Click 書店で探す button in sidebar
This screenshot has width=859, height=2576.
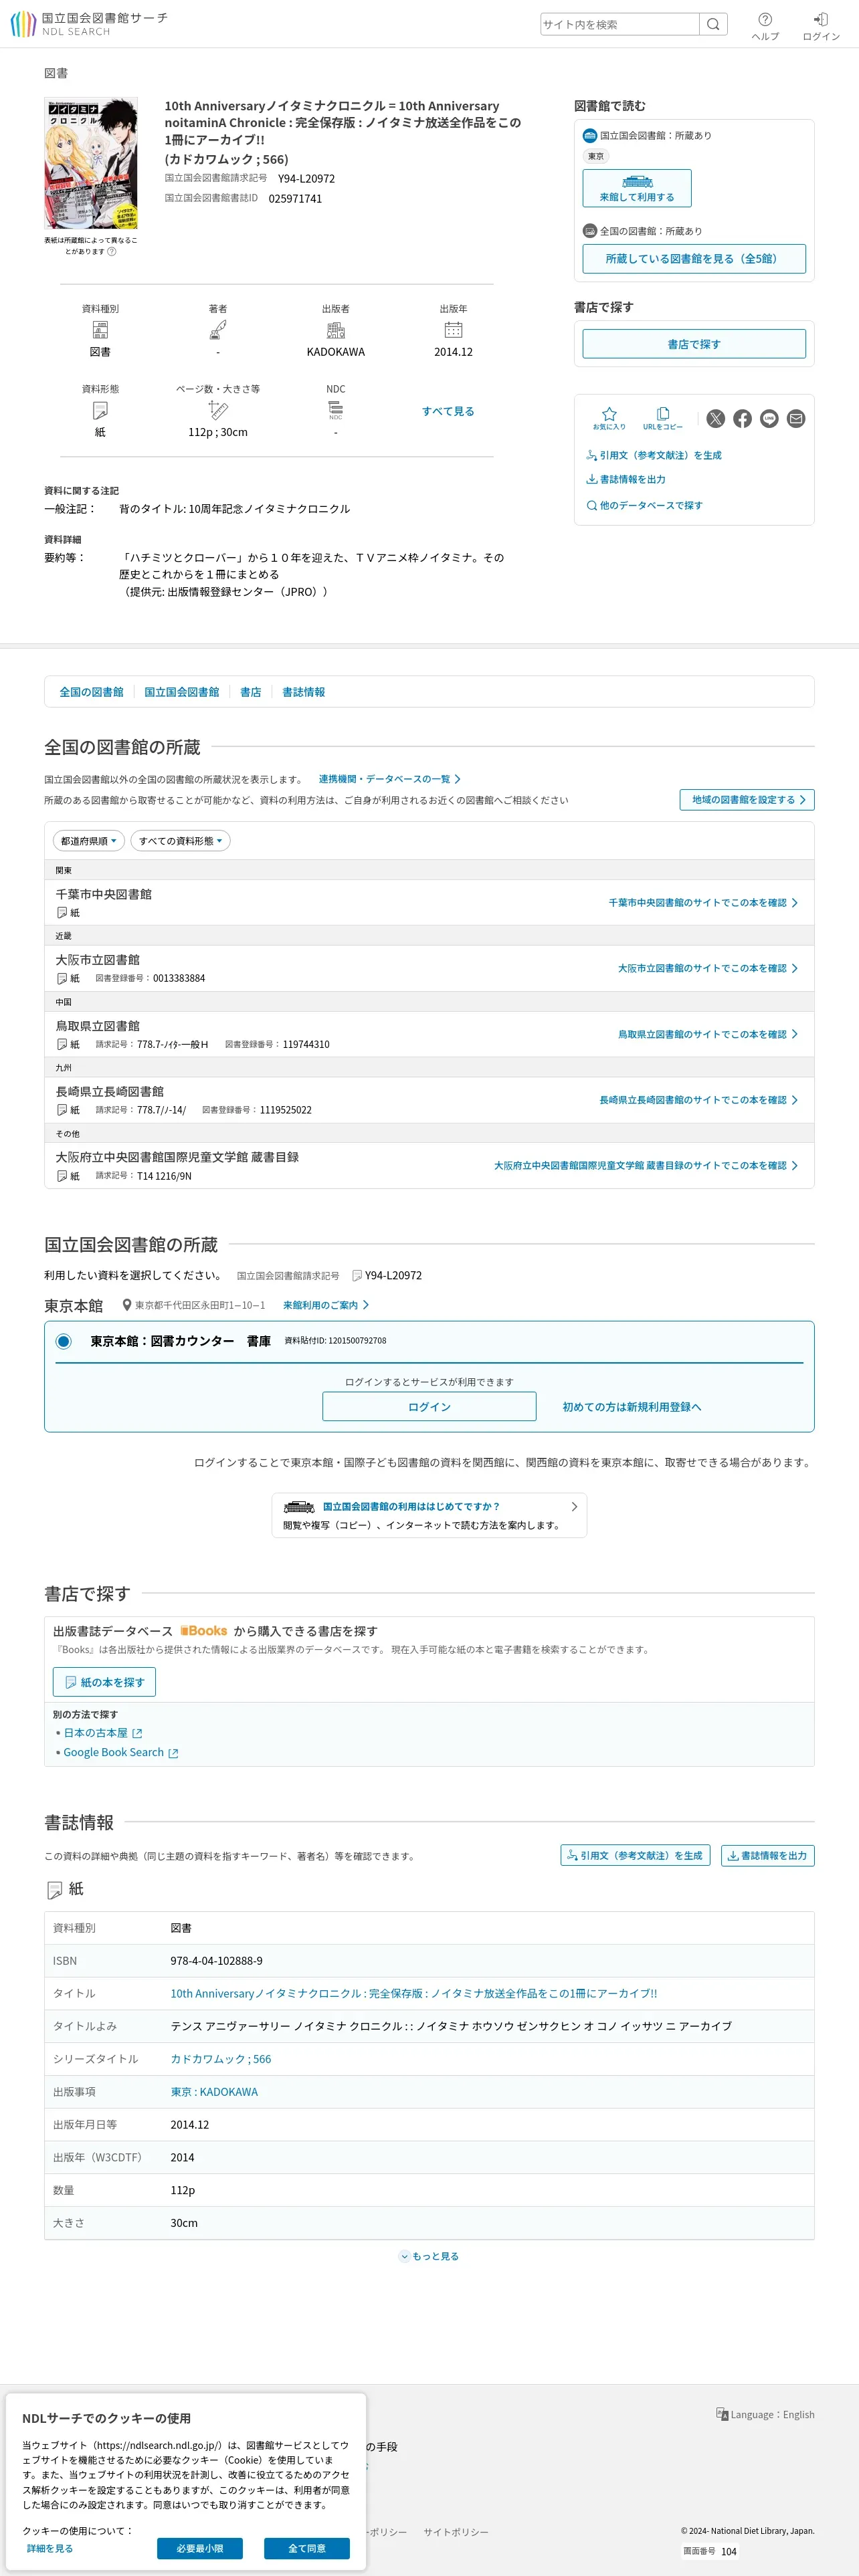tap(694, 344)
